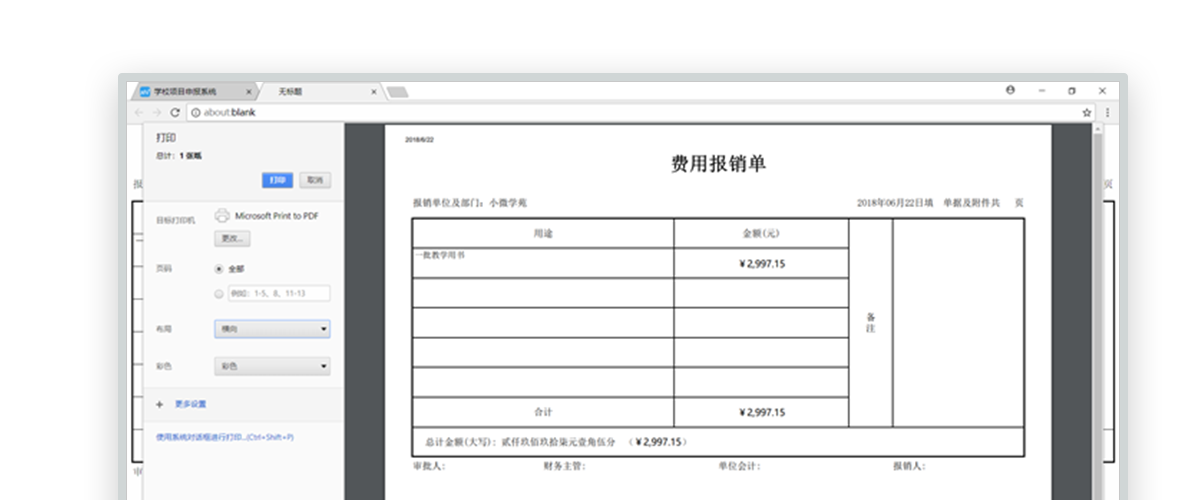The width and height of the screenshot is (1200, 500).
Task: Open the user profile icon in title bar
Action: (1010, 90)
